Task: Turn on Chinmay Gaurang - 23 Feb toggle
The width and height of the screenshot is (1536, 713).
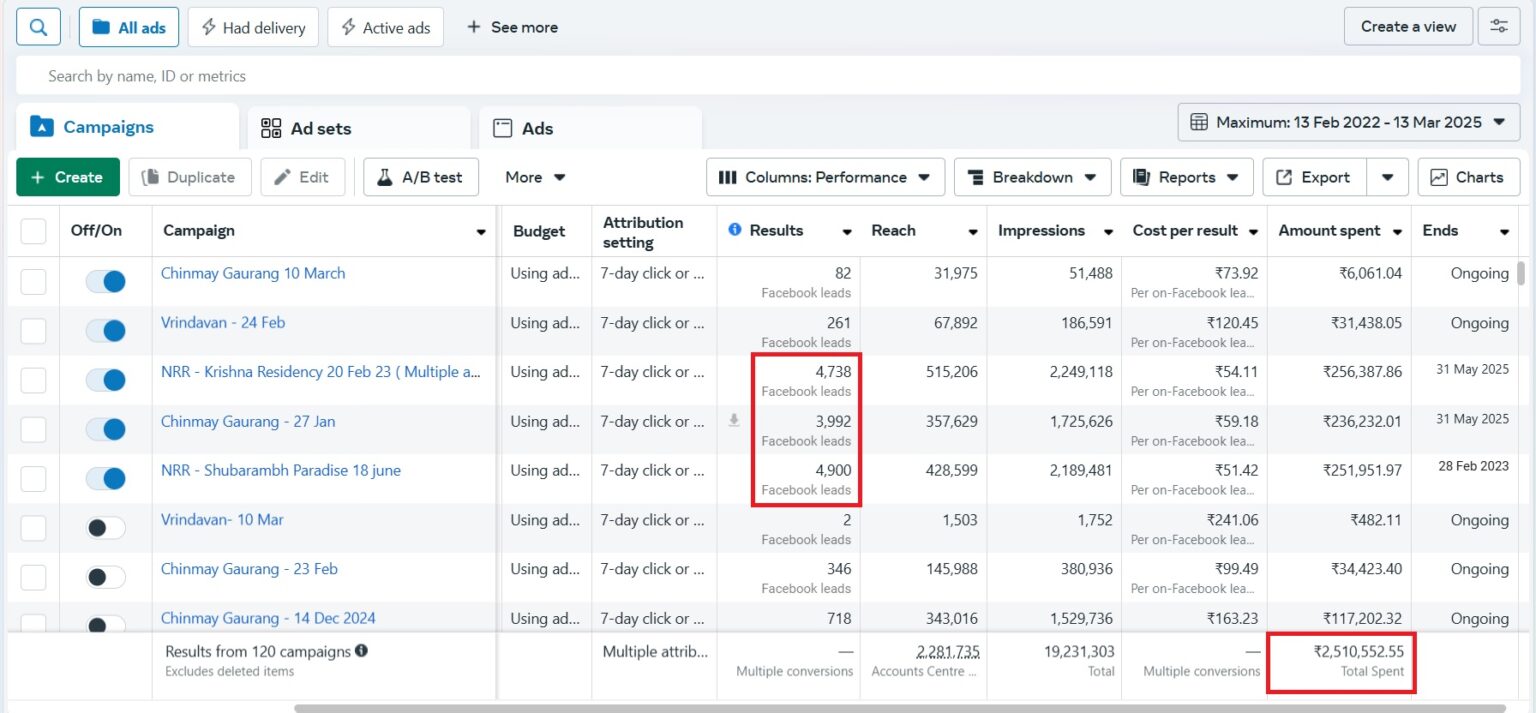Action: (x=105, y=577)
